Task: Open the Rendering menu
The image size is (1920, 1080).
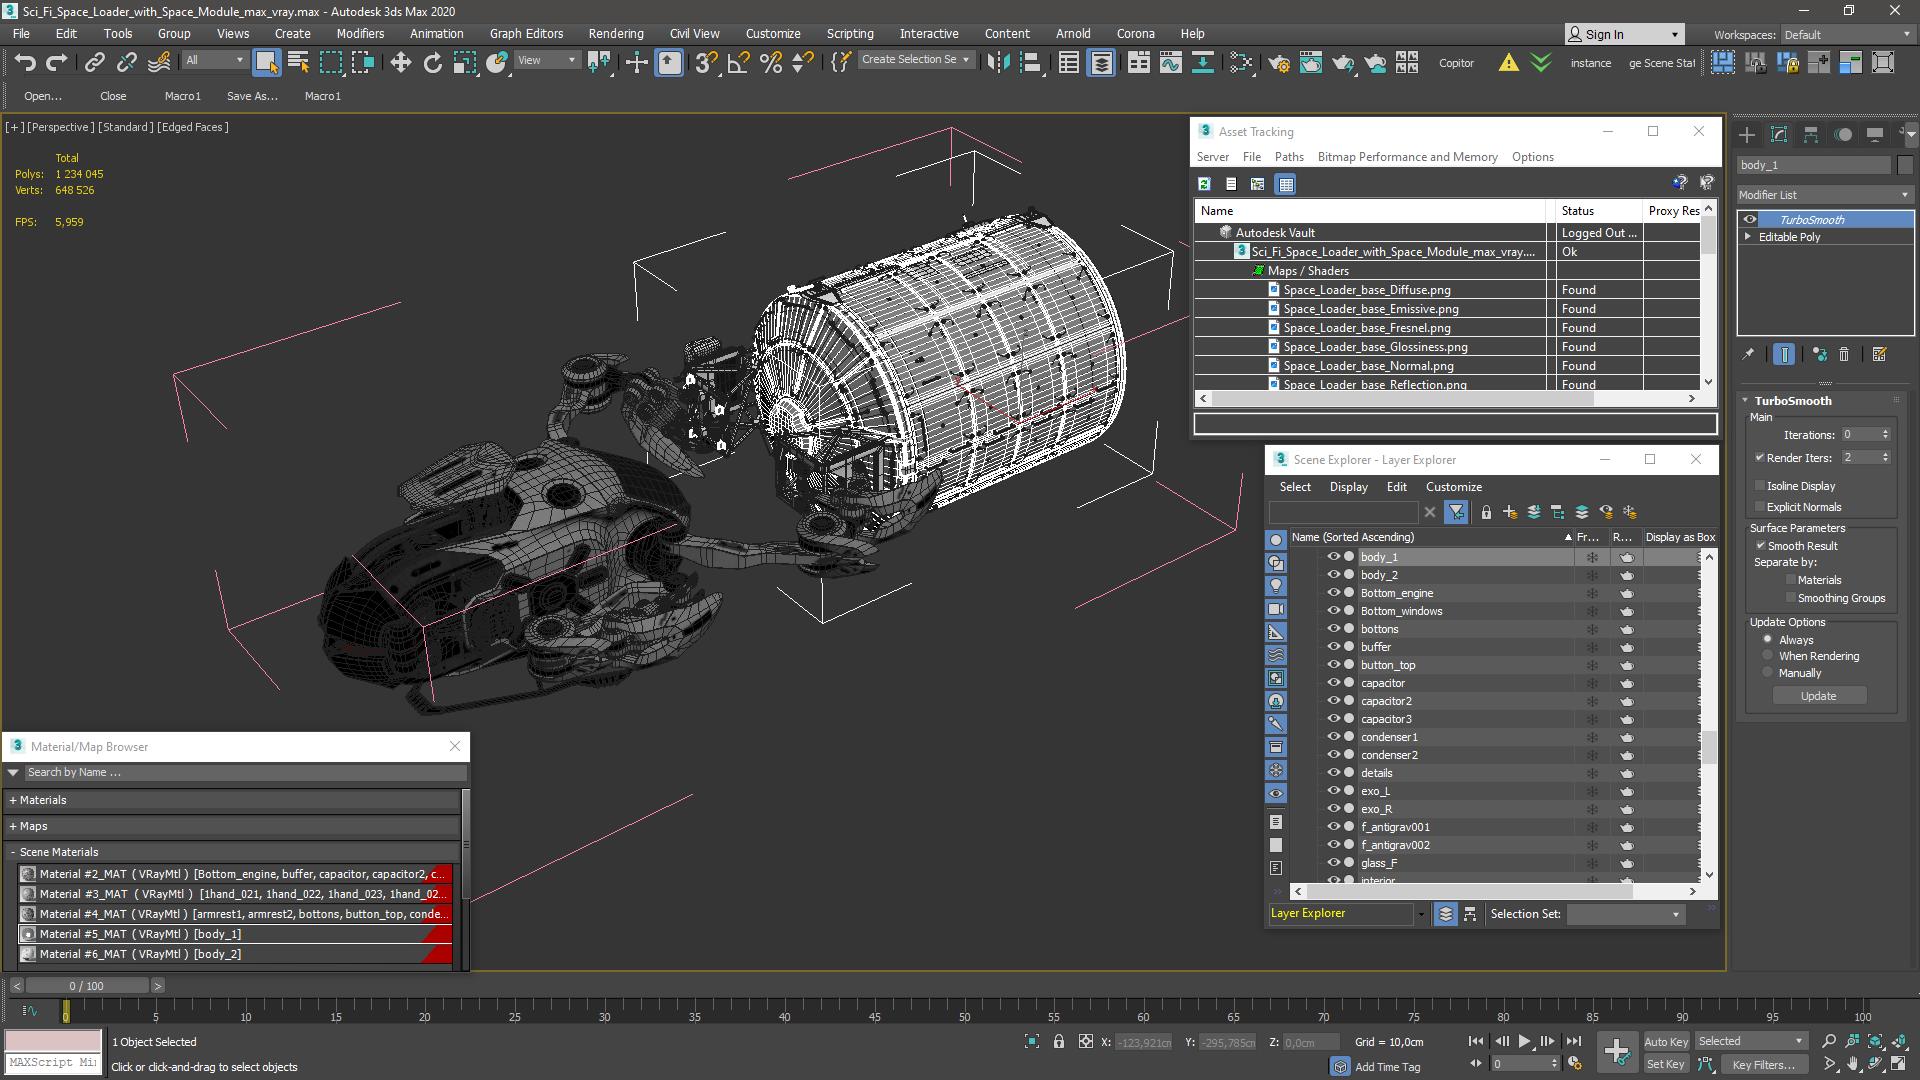Action: pos(615,33)
